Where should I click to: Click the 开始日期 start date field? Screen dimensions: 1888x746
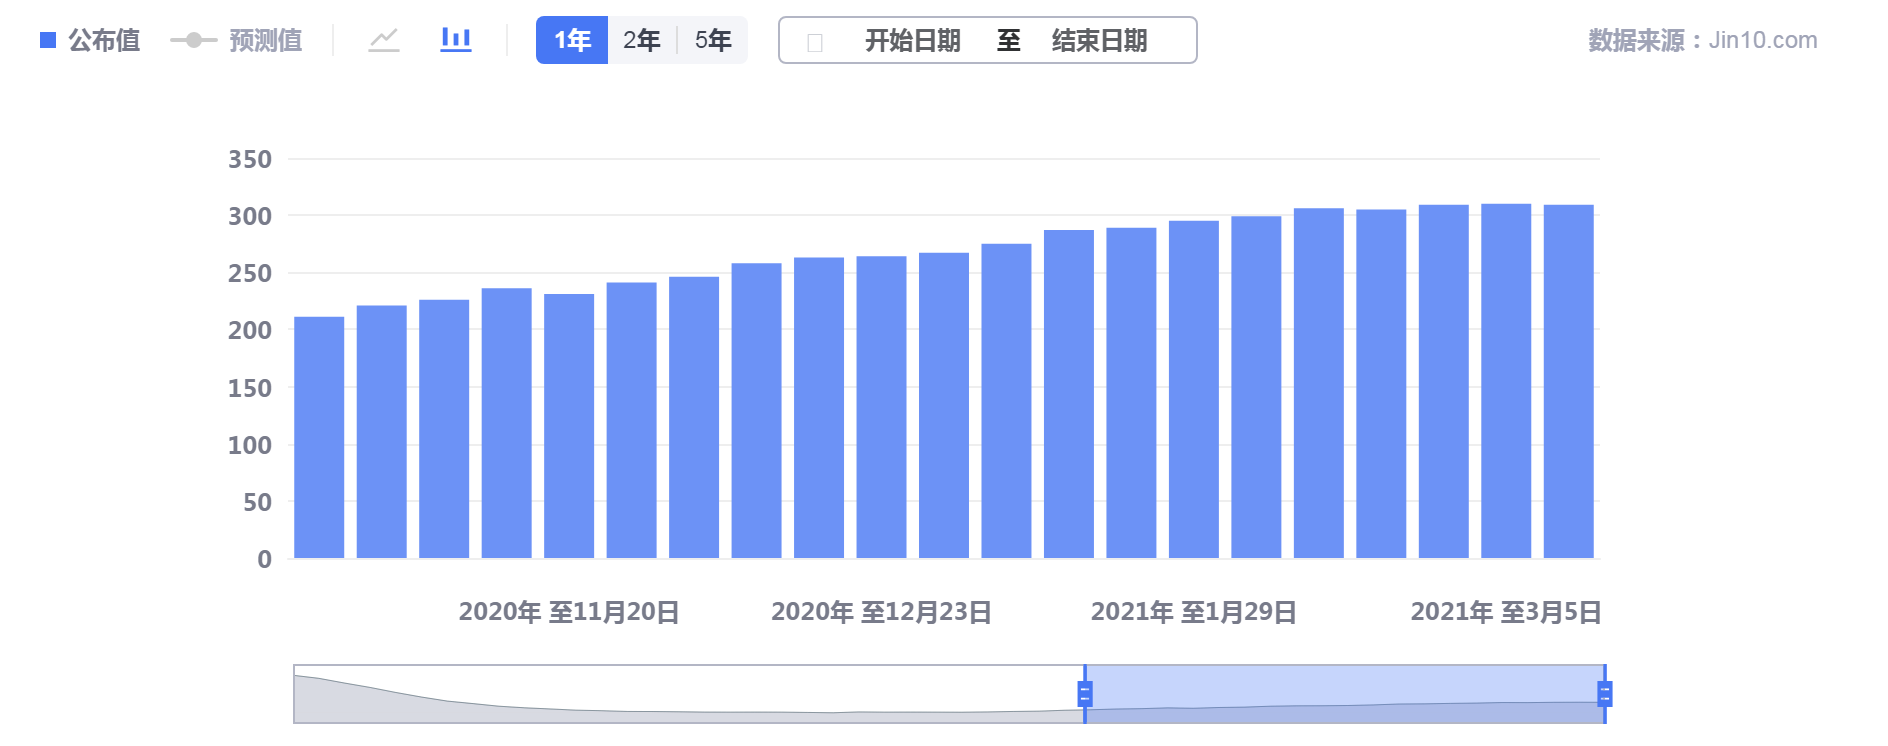click(x=912, y=40)
